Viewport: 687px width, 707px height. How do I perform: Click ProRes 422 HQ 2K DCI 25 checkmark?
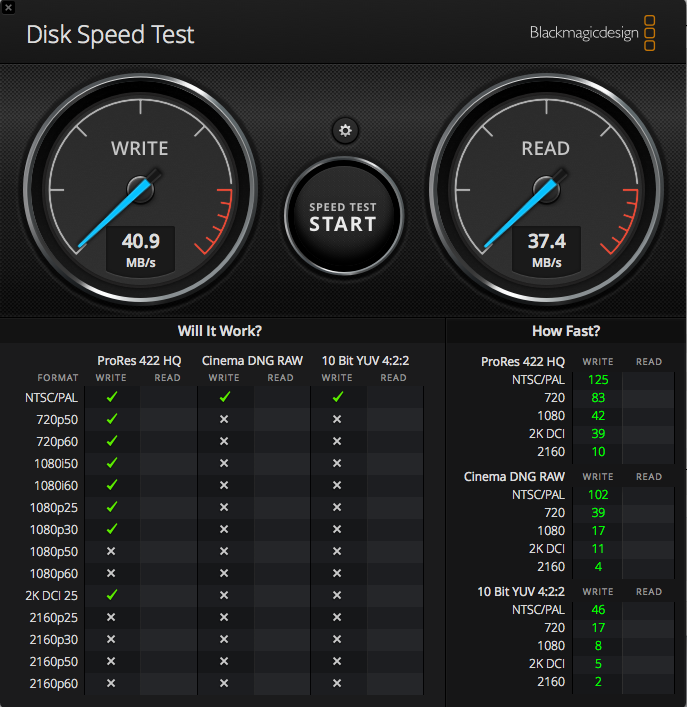pos(111,595)
